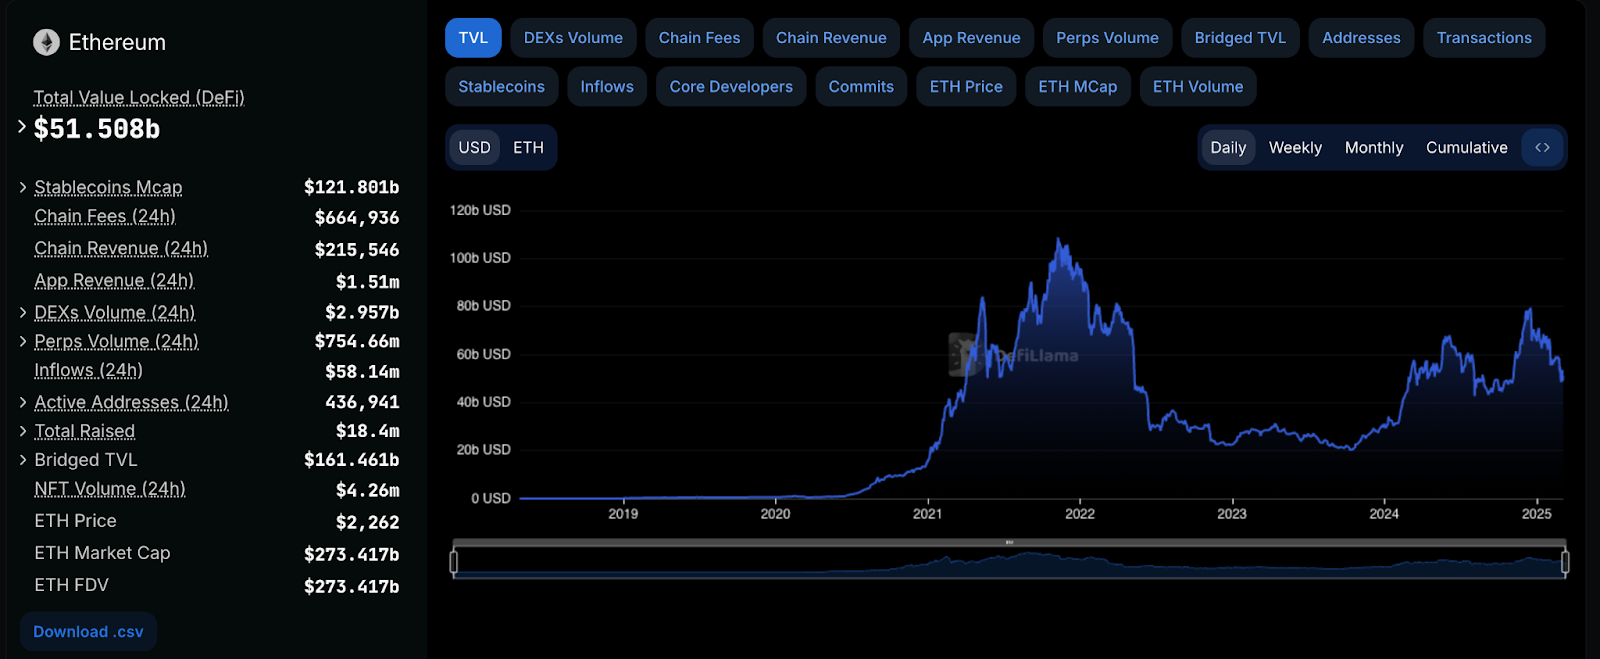This screenshot has width=1600, height=659.
Task: Click the ETH Market Cap label
Action: (x=102, y=553)
